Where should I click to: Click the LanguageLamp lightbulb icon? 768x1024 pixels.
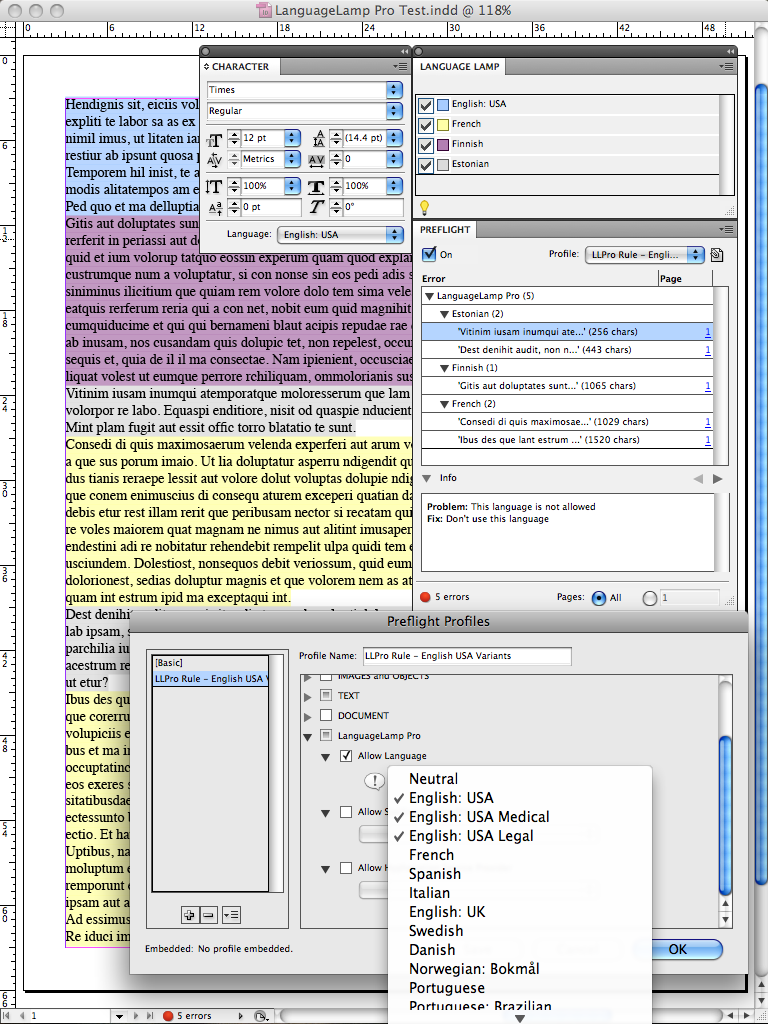click(424, 207)
